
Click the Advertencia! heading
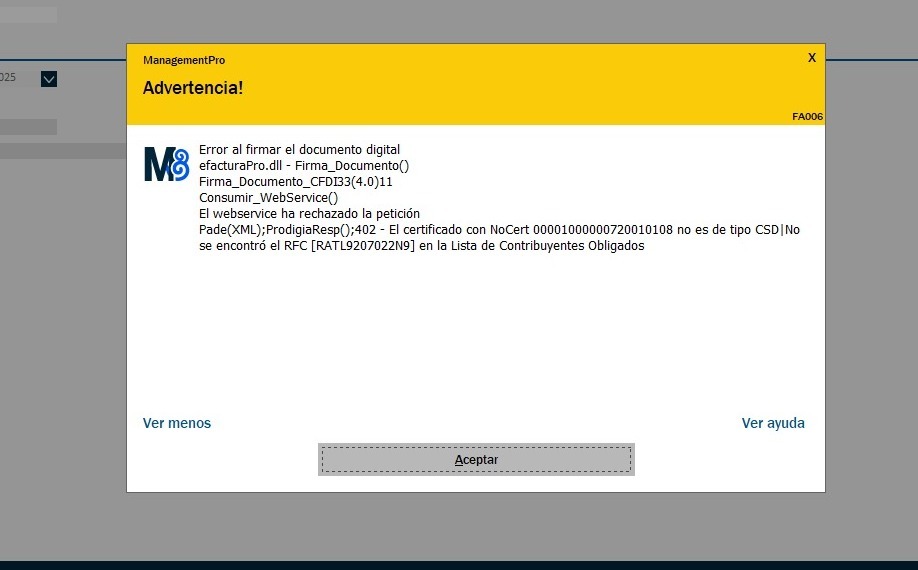pyautogui.click(x=193, y=88)
